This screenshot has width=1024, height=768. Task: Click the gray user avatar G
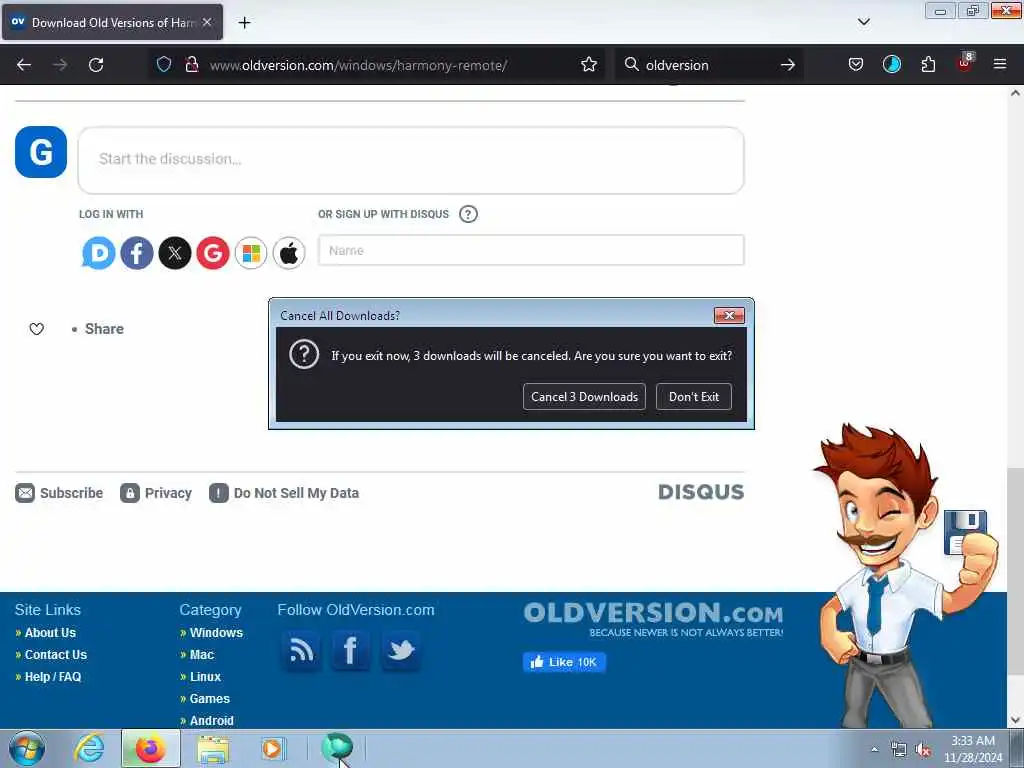[x=40, y=152]
